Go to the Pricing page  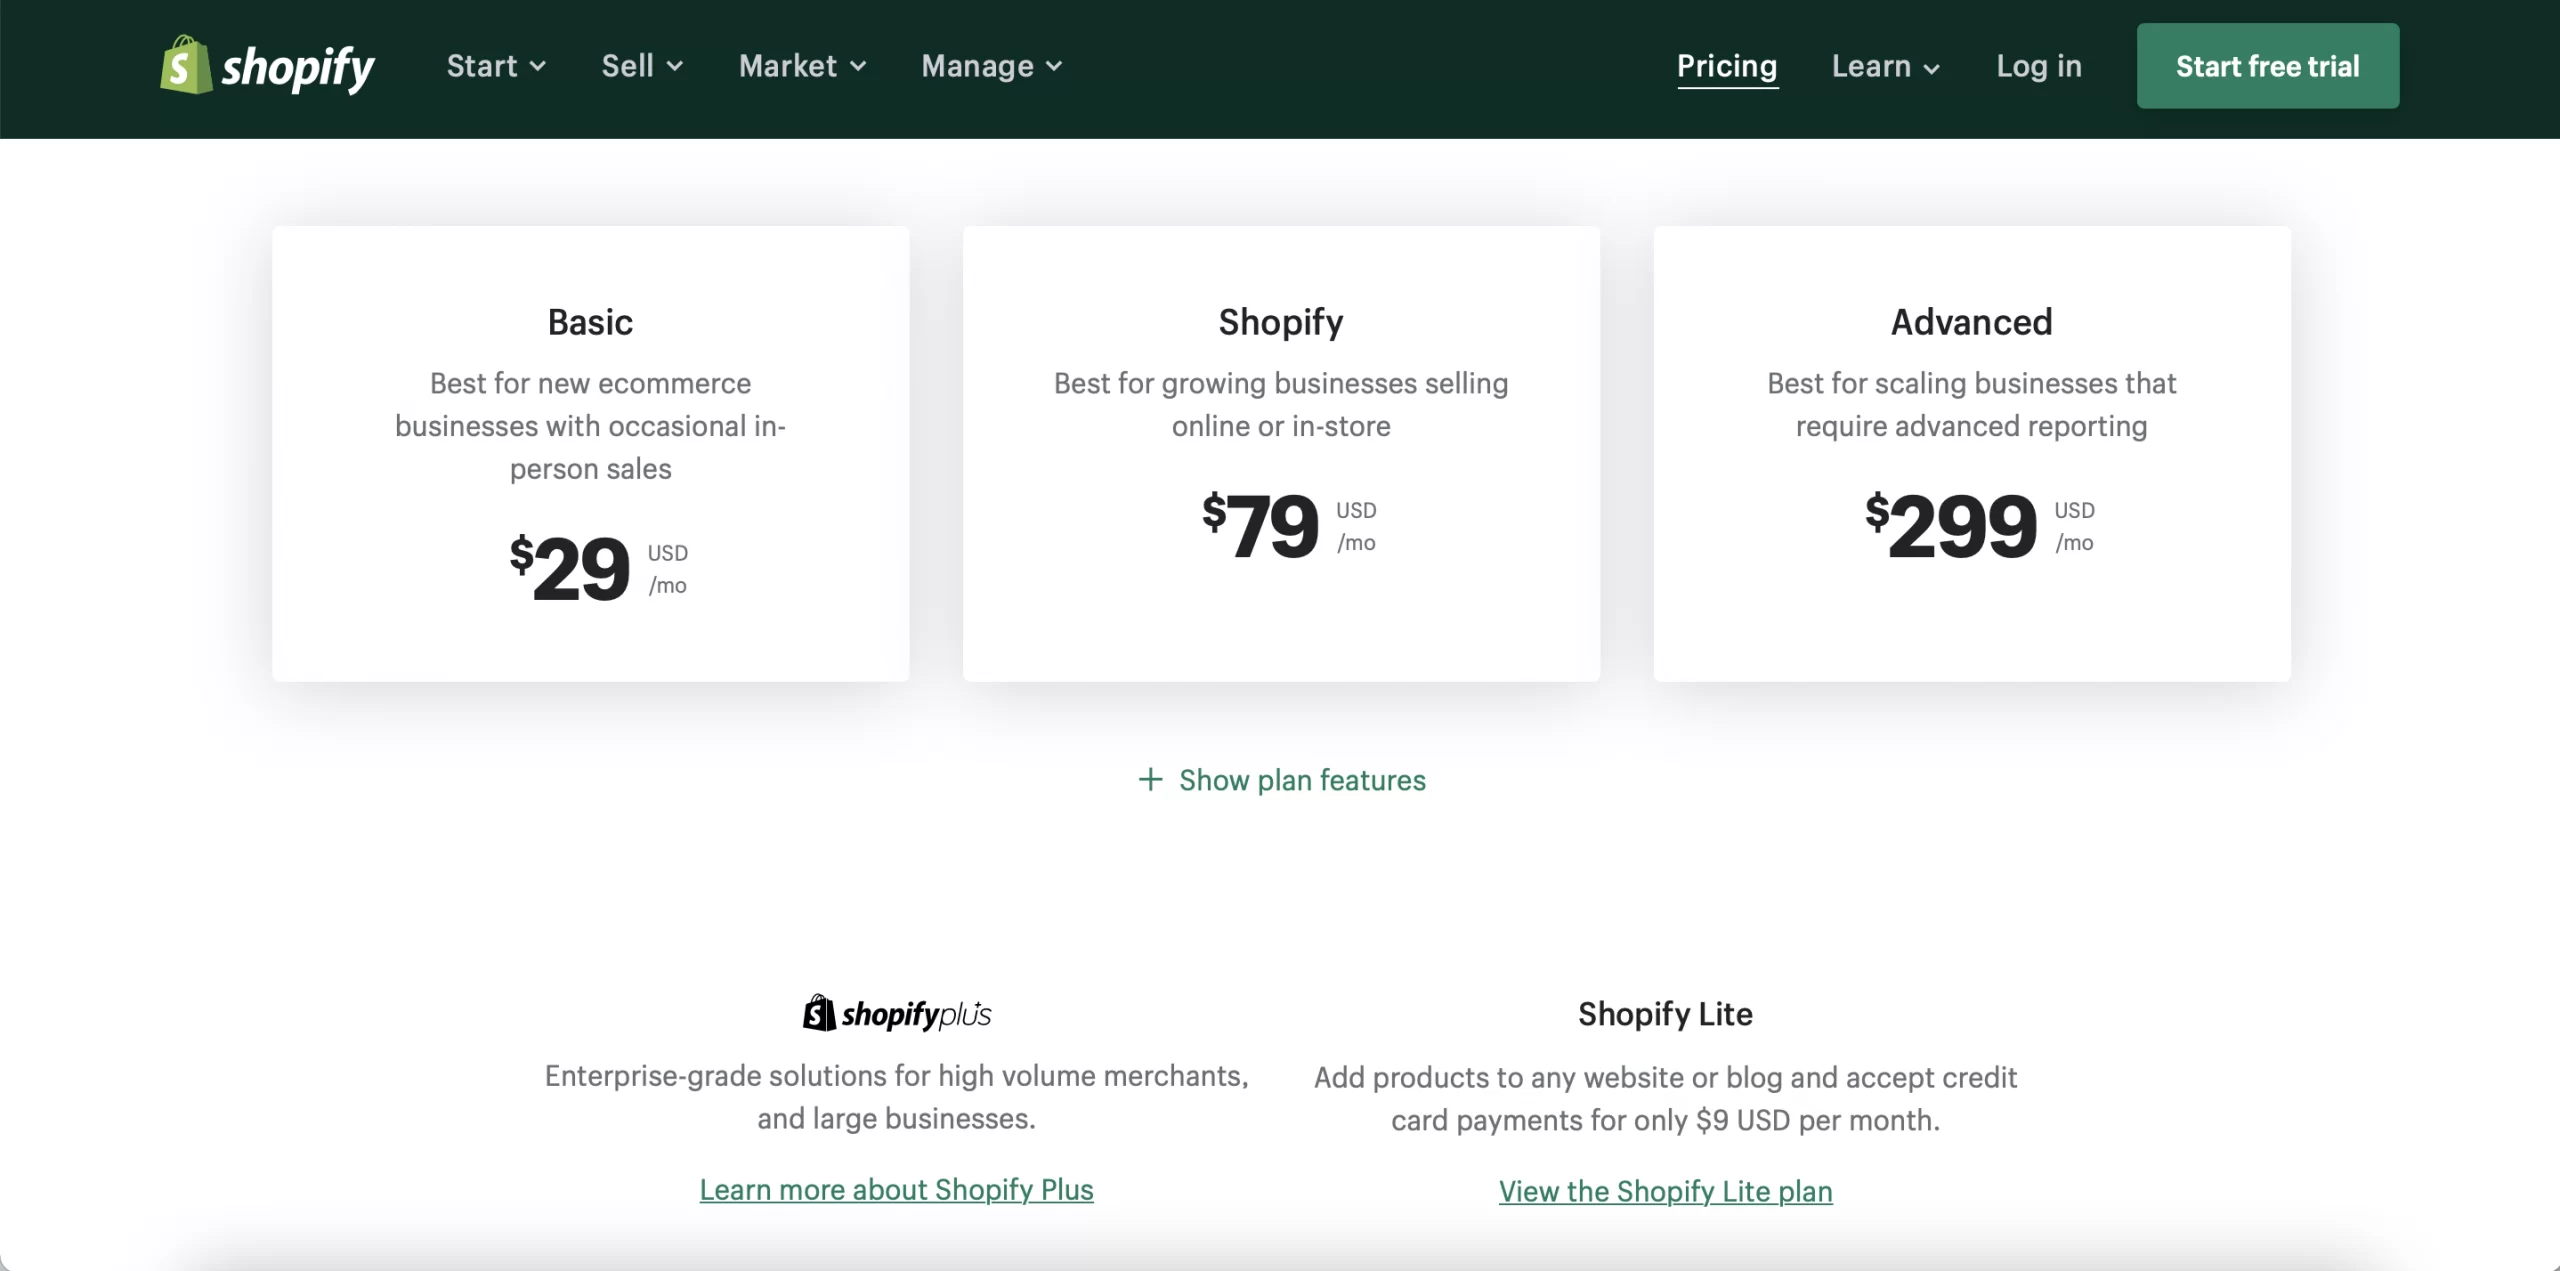(1727, 66)
